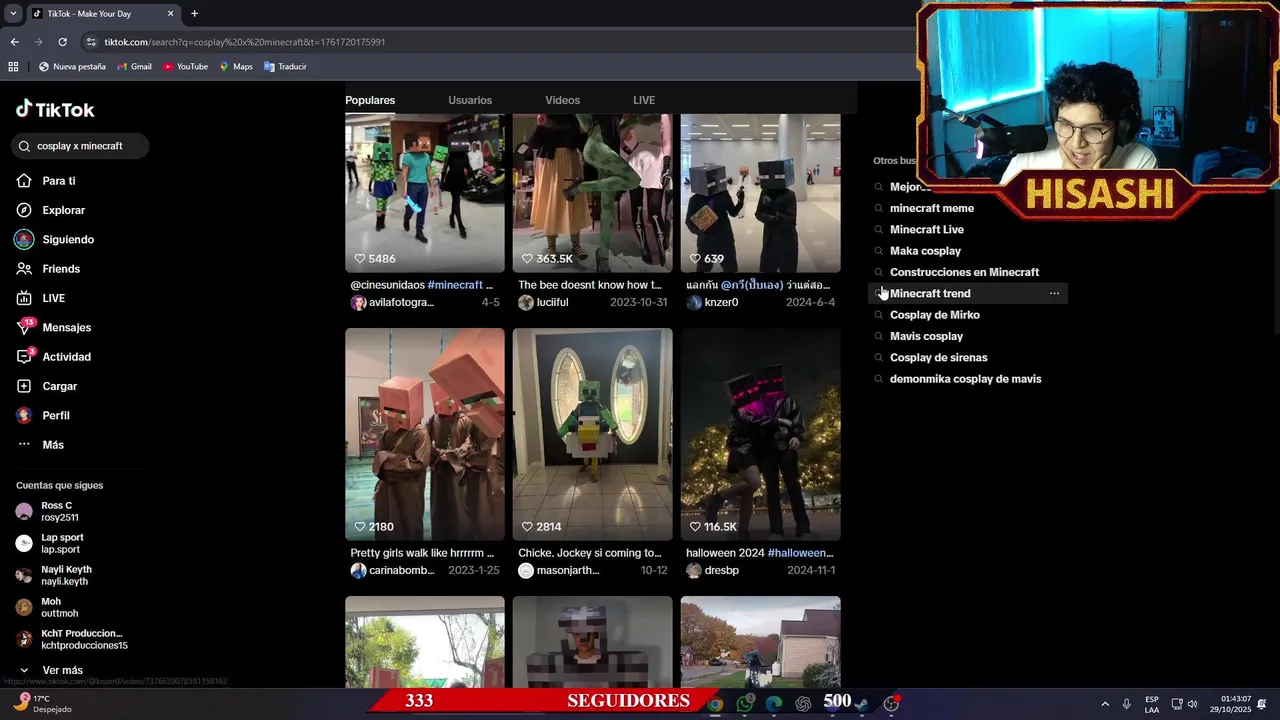Open the knzer0 video thumbnail
1280x720 pixels.
(x=761, y=193)
